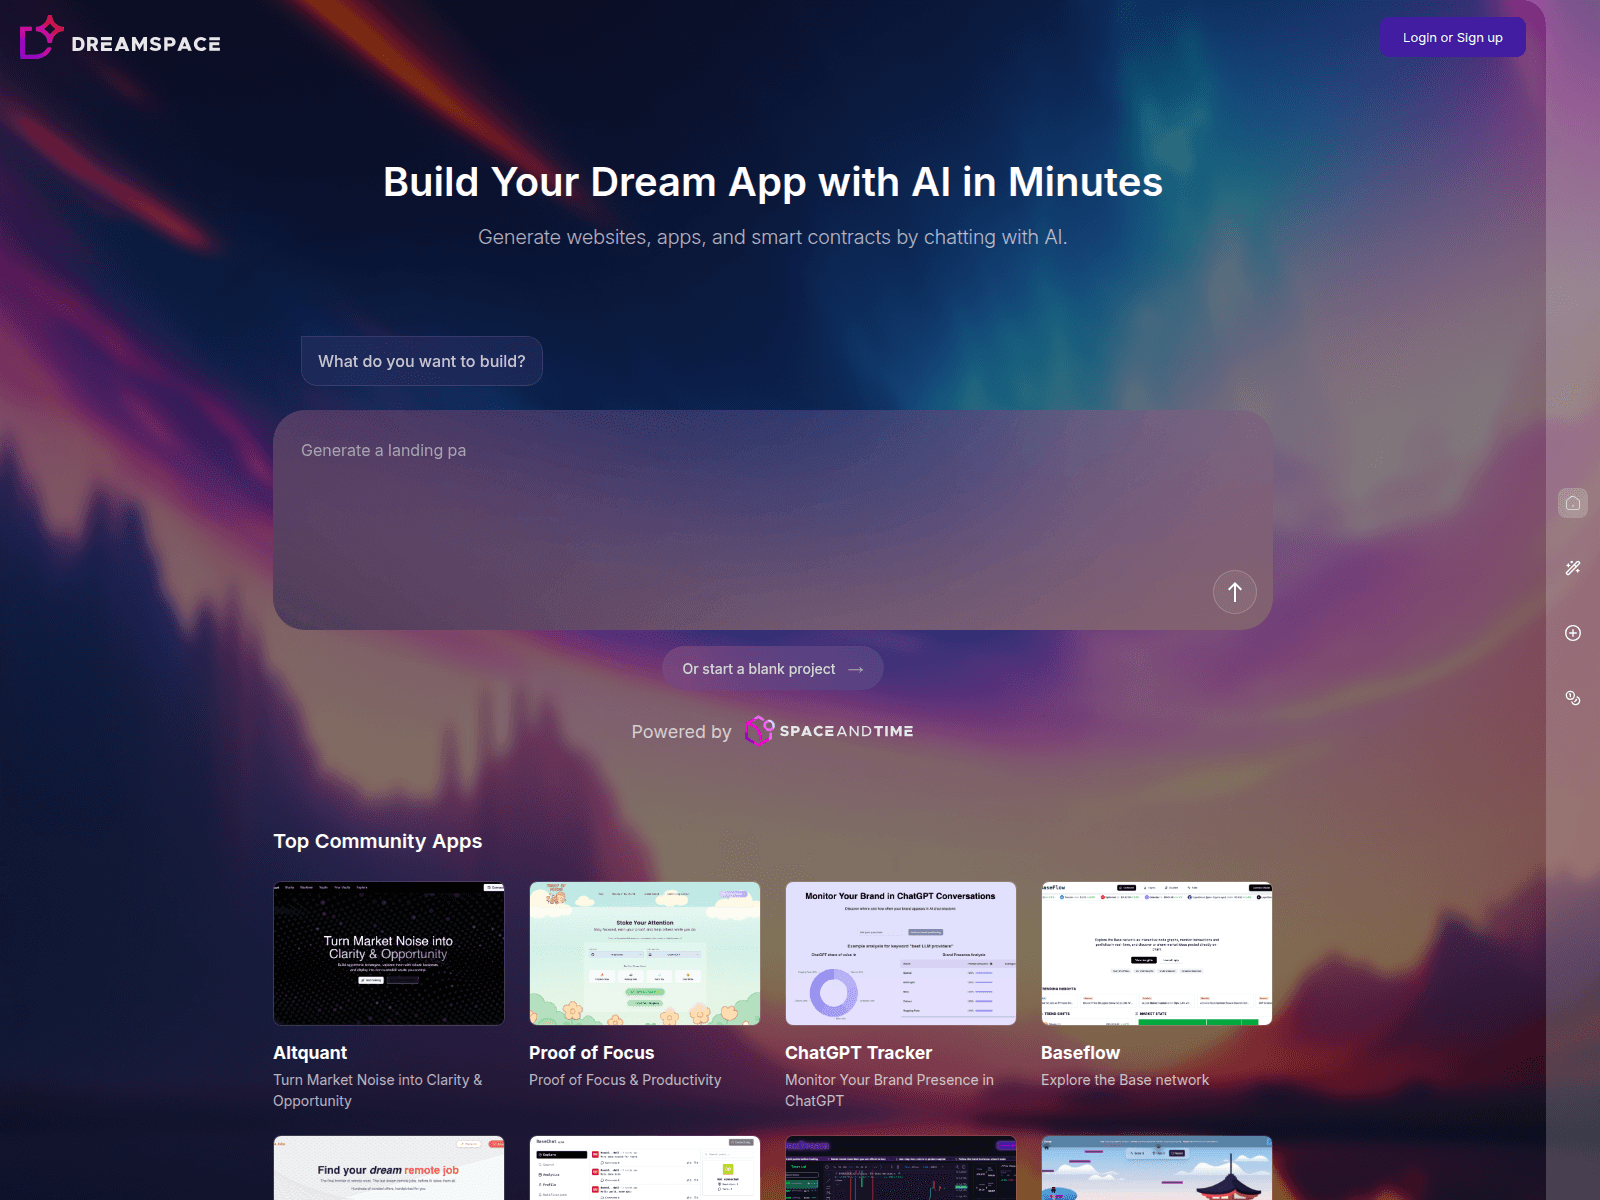This screenshot has height=1200, width=1600.
Task: Click the Dreamspace logo icon
Action: (41, 38)
